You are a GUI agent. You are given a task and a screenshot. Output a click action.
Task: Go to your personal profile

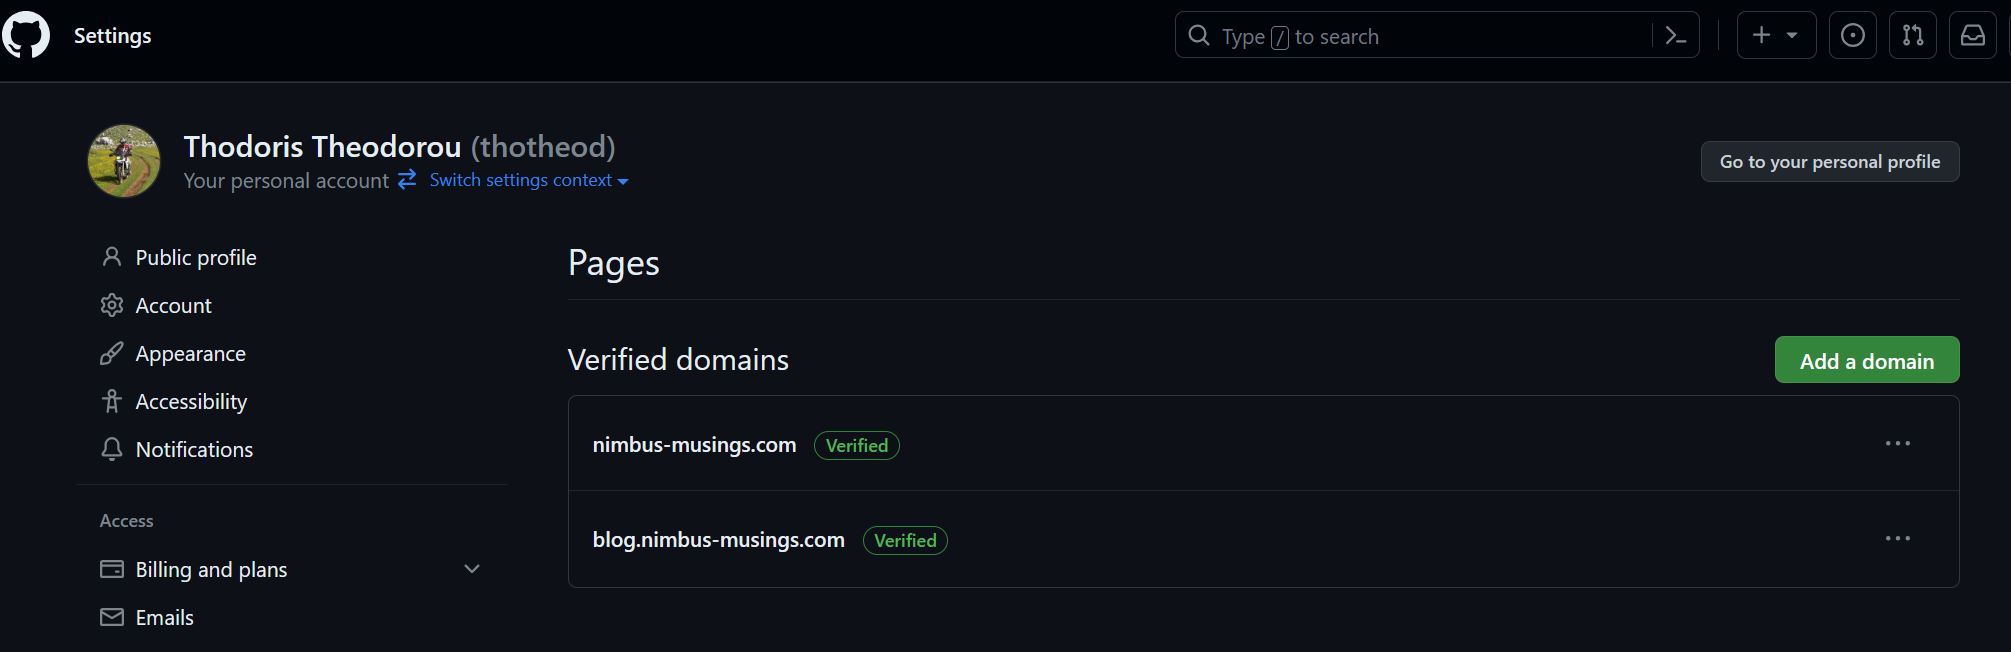tap(1829, 162)
